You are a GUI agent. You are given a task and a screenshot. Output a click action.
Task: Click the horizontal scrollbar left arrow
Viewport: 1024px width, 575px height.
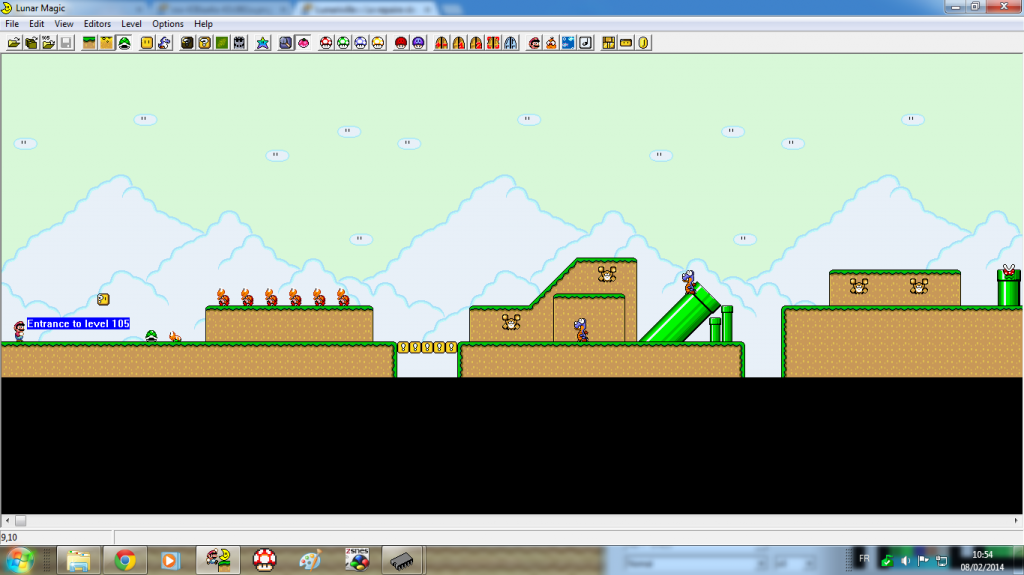coord(7,521)
